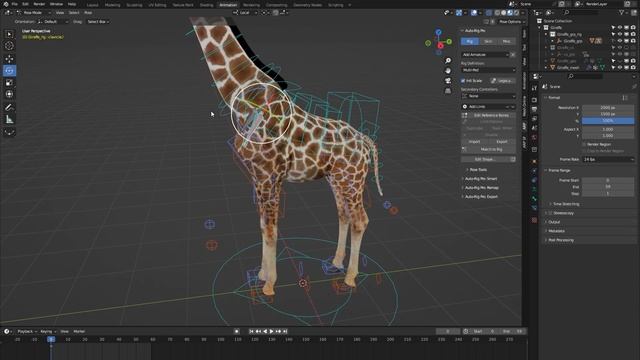The width and height of the screenshot is (640, 360).
Task: Select the Select Box tool in toolbar
Action: coord(9,34)
